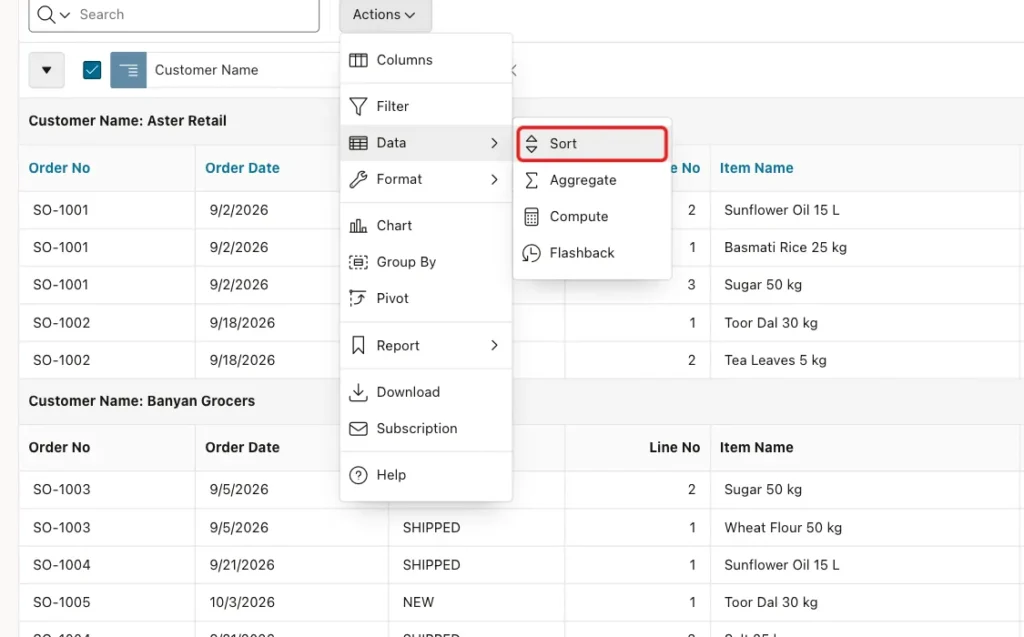
Task: Click Item Name header under Aster Retail
Action: [x=756, y=168]
